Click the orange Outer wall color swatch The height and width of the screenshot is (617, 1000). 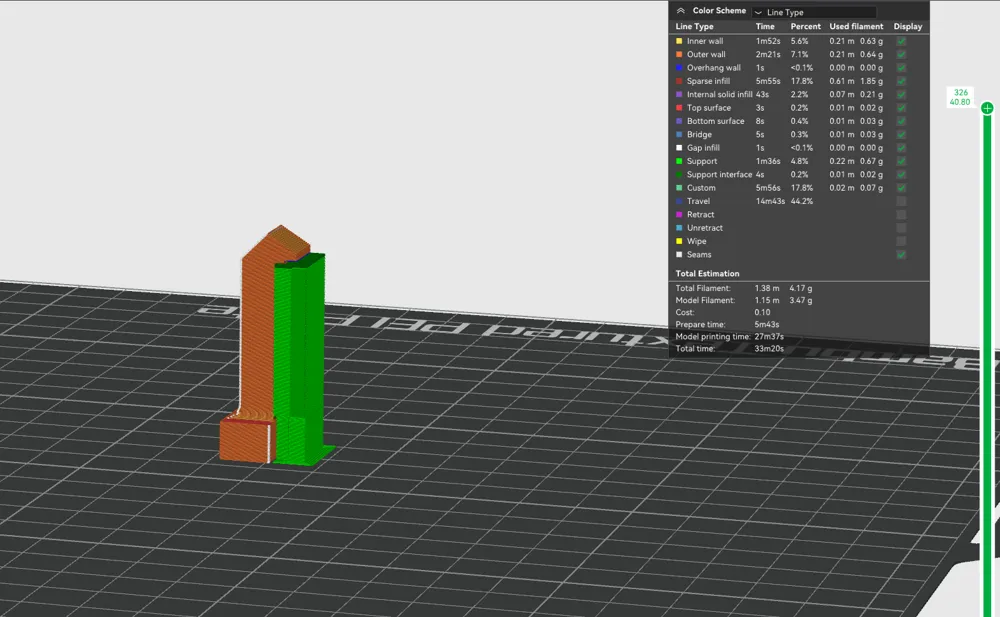click(679, 54)
